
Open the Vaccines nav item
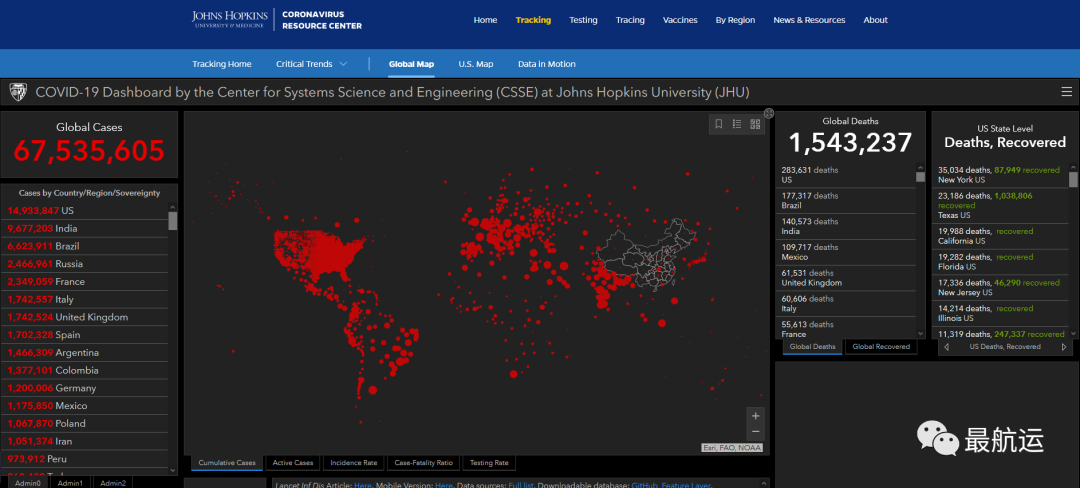point(680,20)
